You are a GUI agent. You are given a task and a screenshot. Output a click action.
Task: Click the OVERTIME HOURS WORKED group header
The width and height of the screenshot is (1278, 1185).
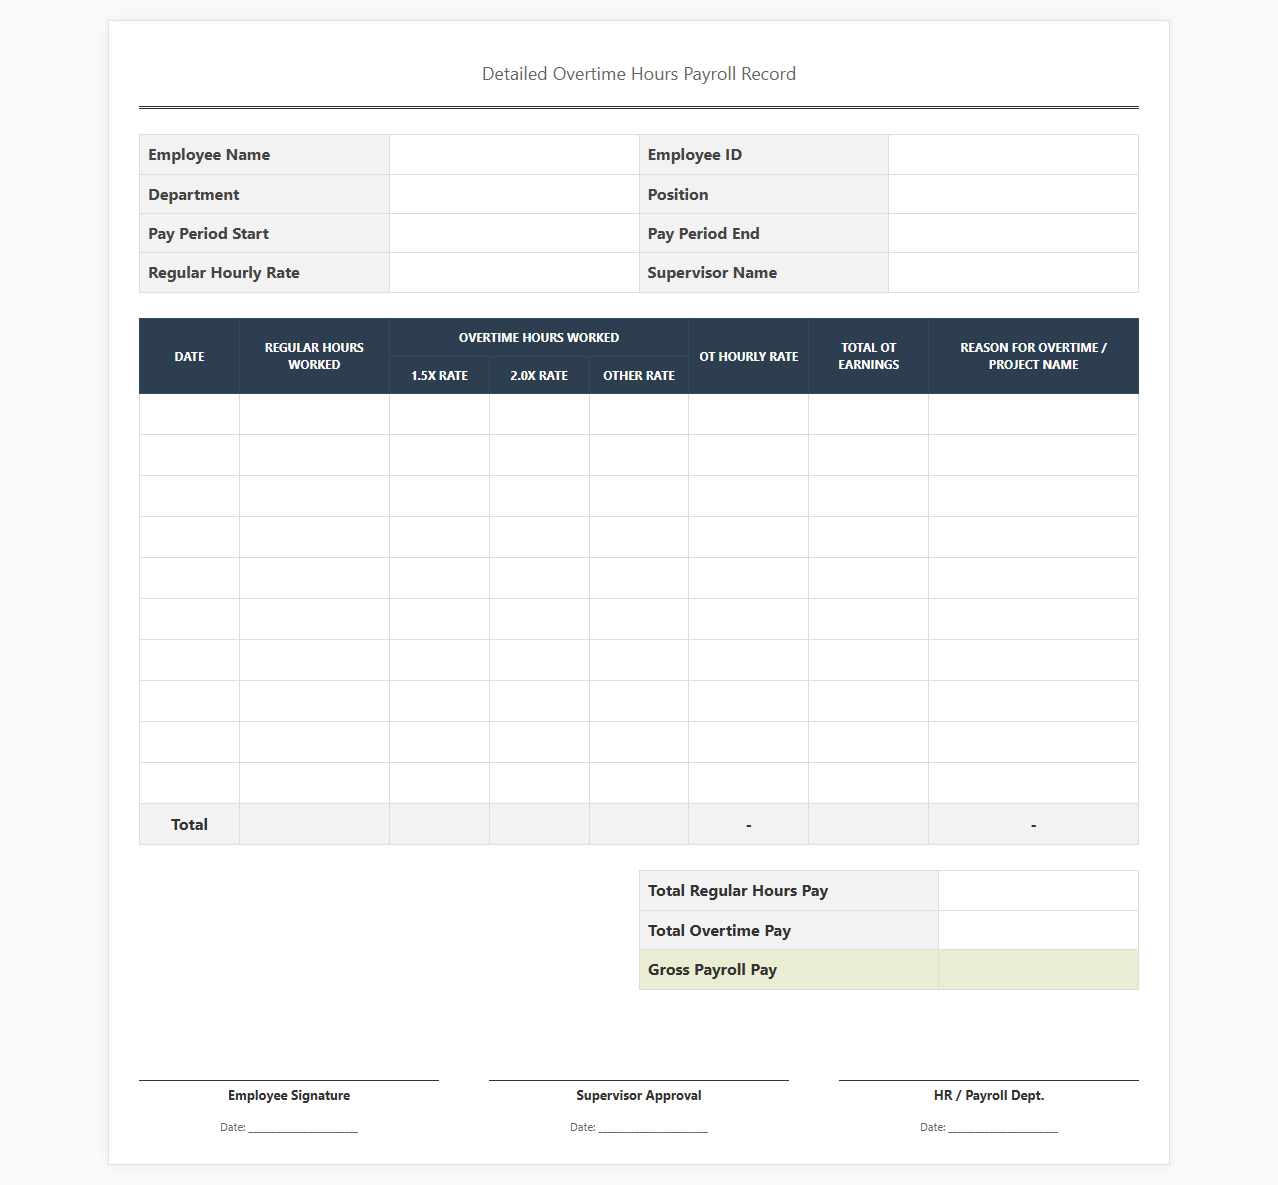coord(539,338)
